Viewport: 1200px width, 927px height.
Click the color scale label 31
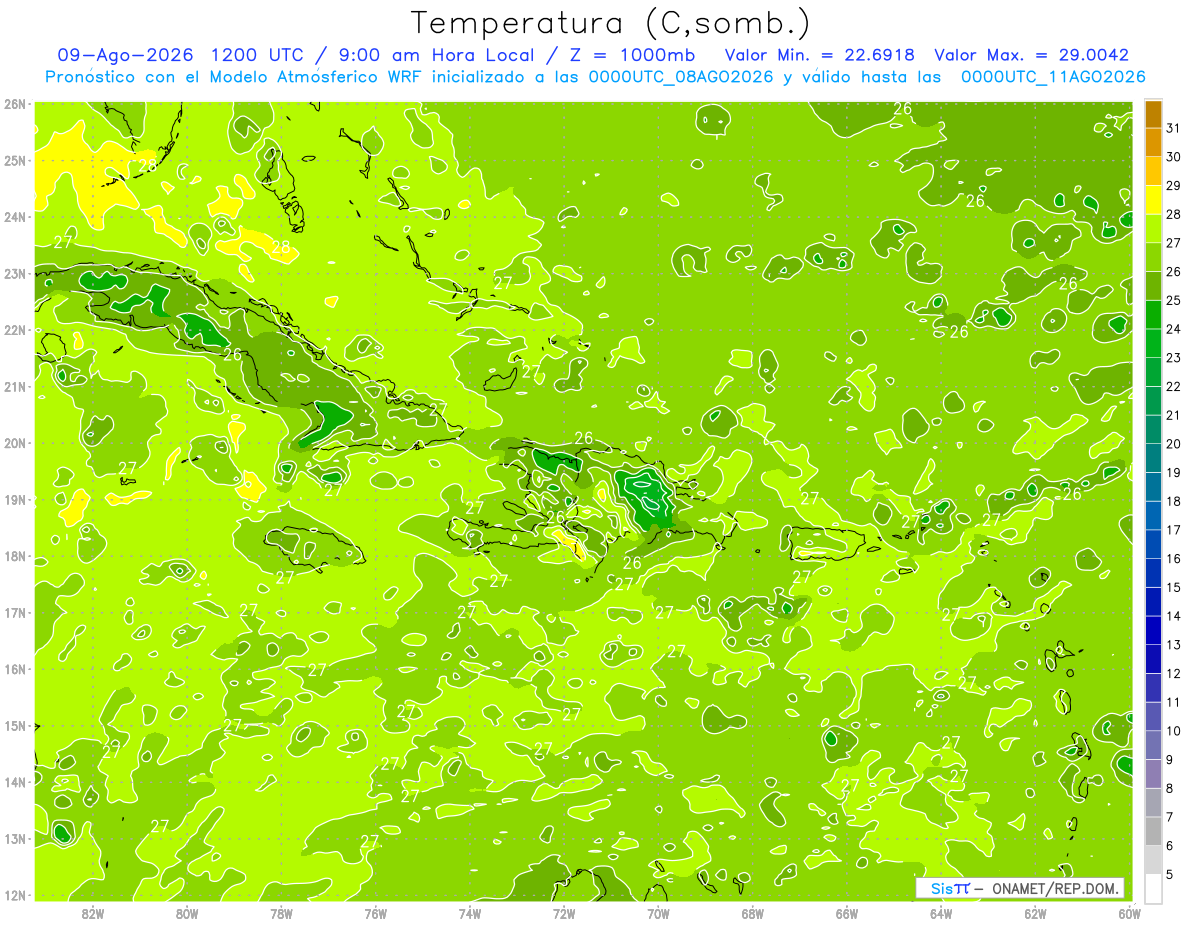1173,128
